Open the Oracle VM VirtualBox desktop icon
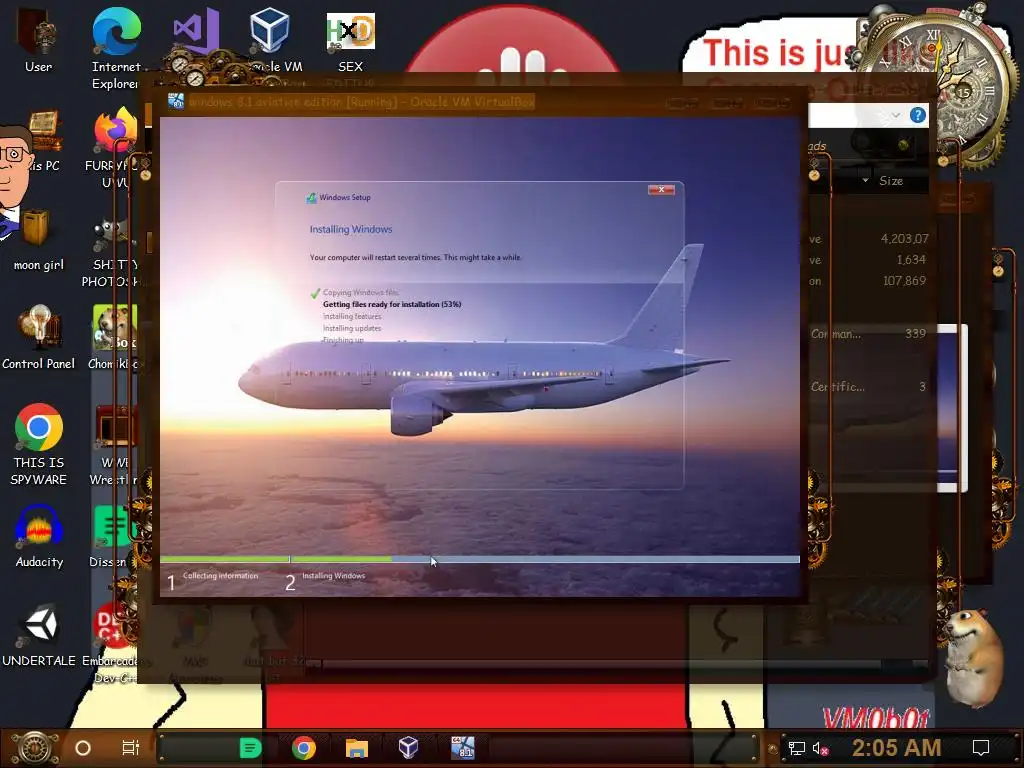The width and height of the screenshot is (1024, 768). click(270, 39)
